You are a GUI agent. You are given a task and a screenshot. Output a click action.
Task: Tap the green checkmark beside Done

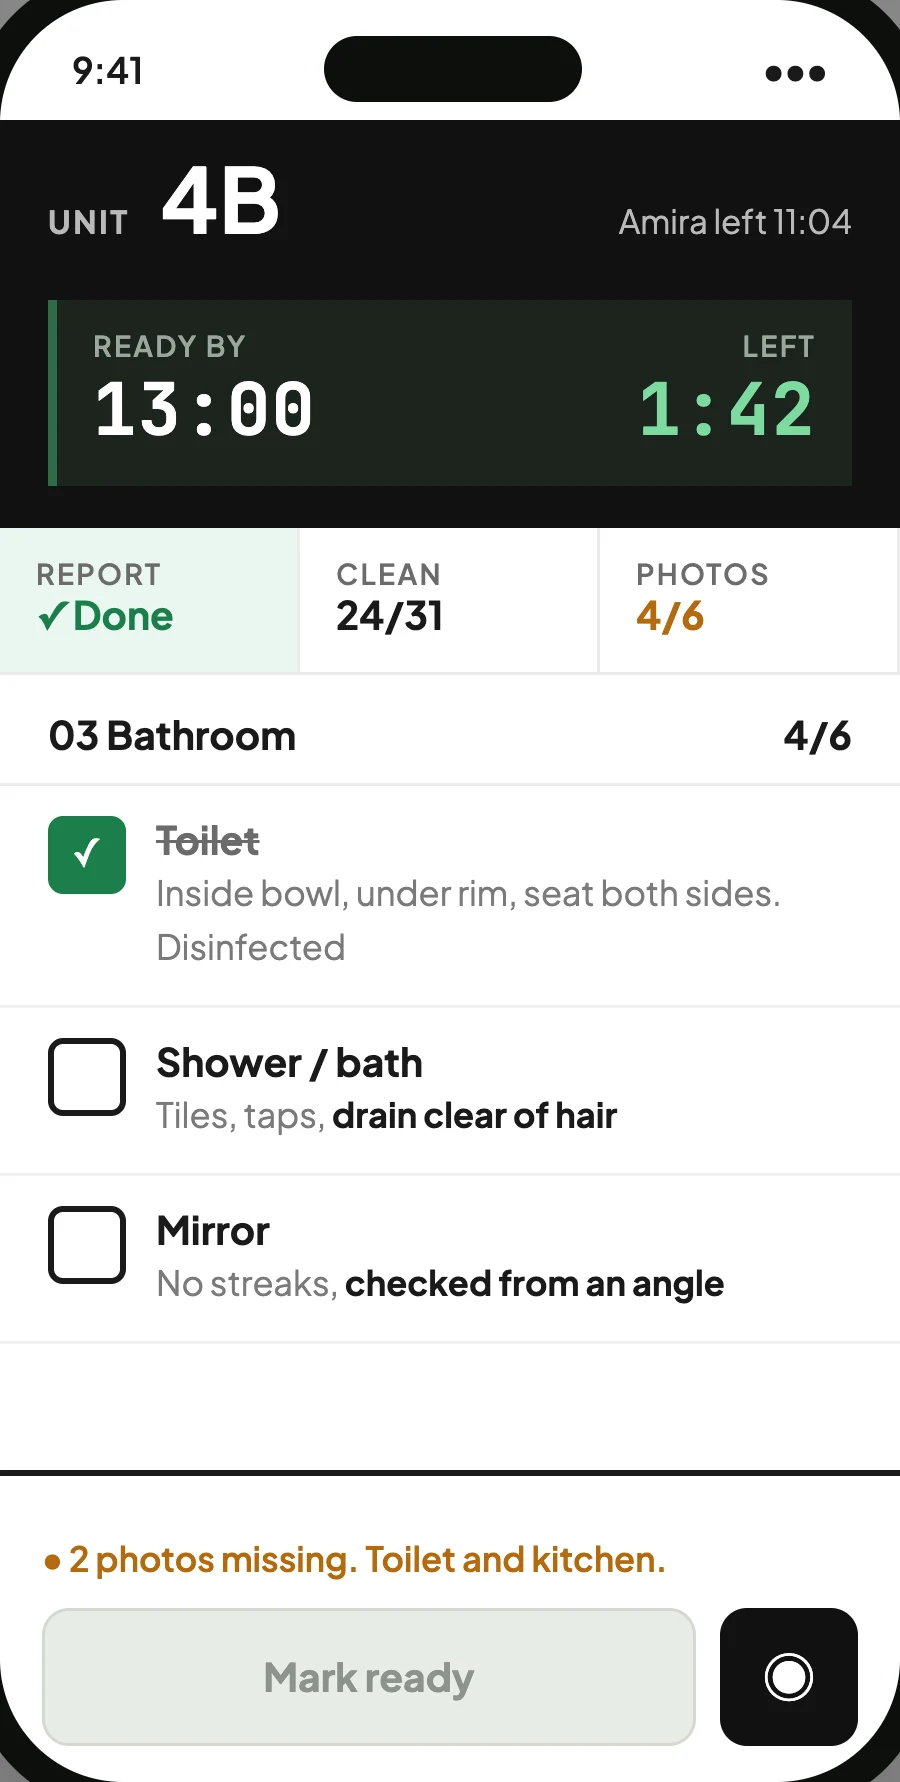[53, 617]
